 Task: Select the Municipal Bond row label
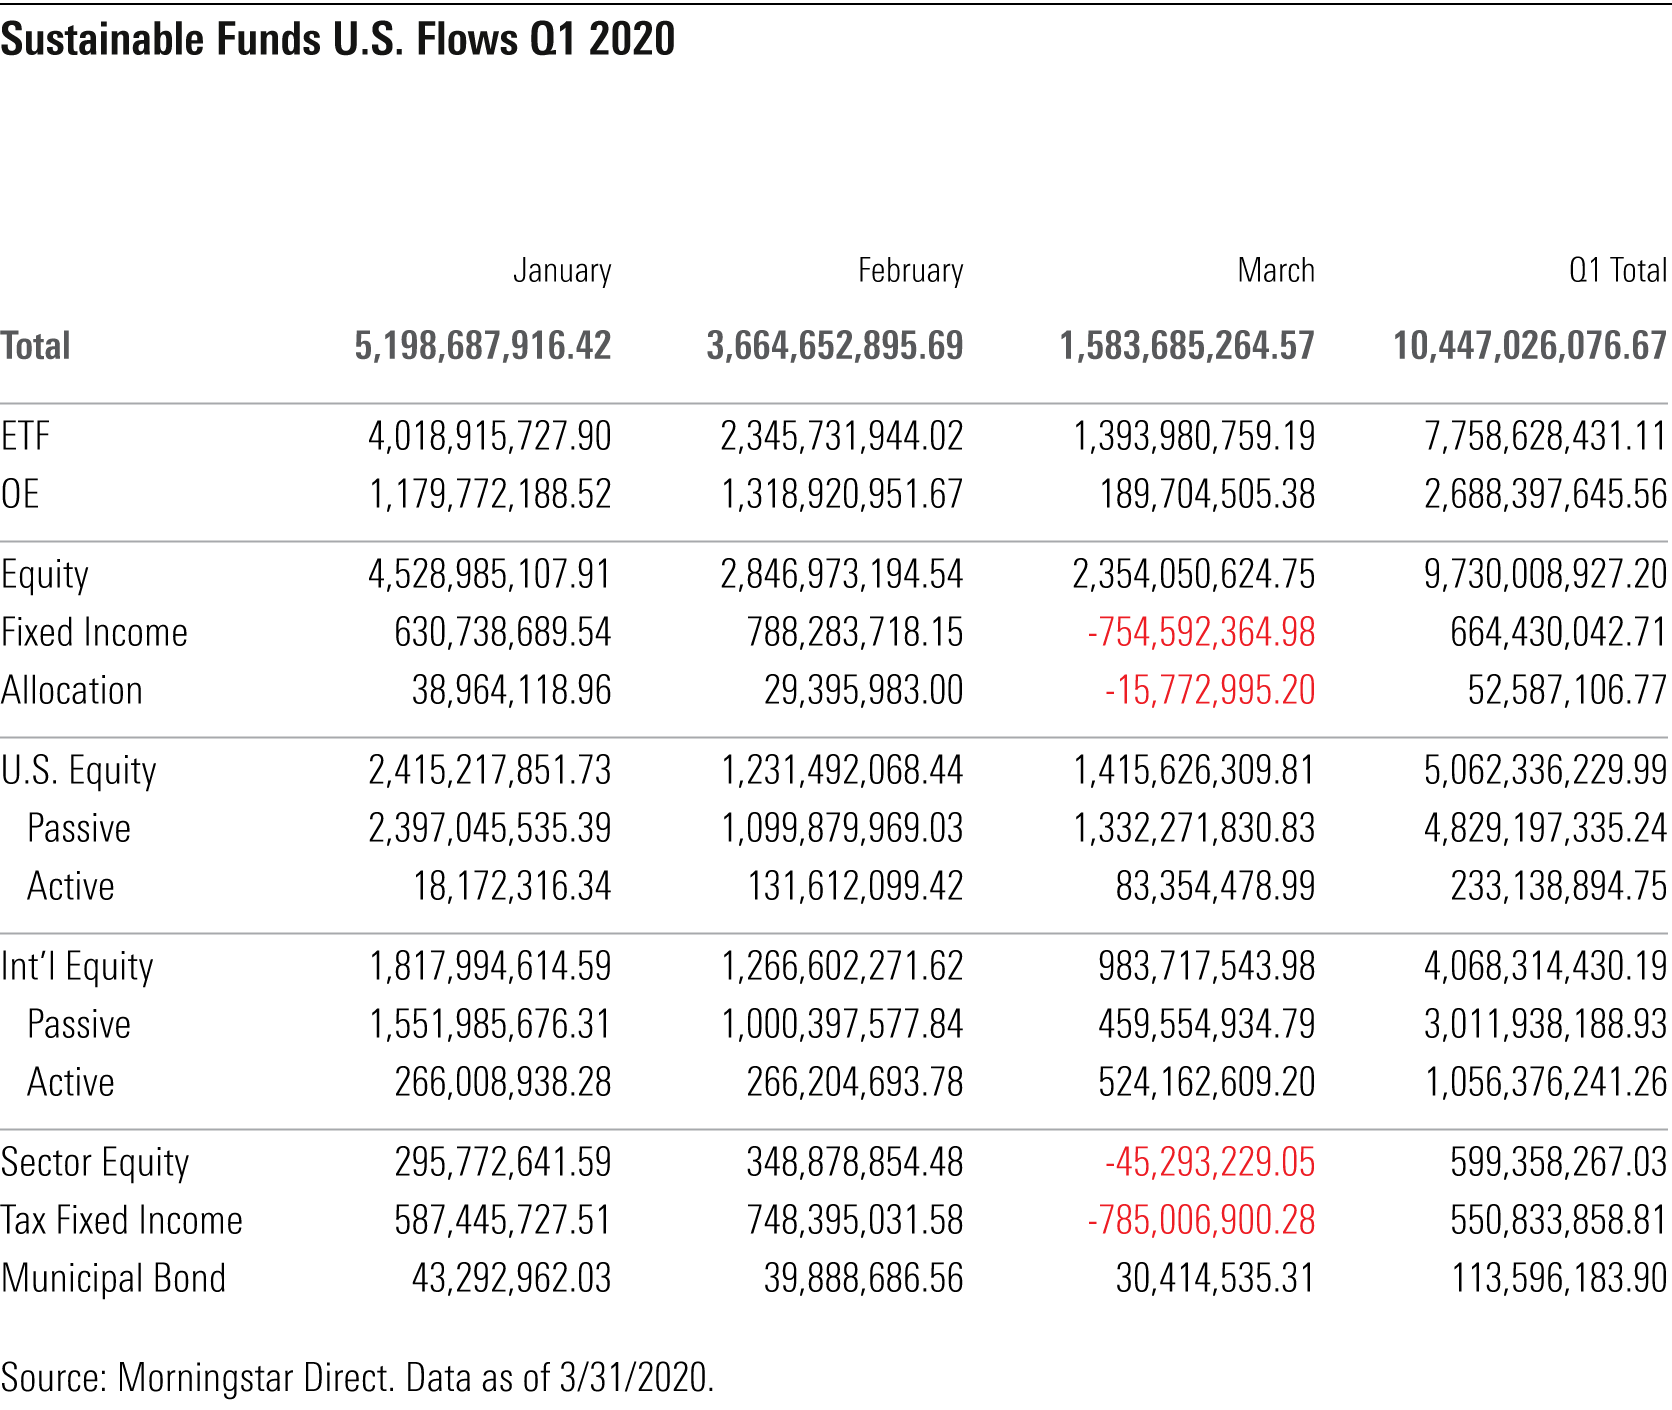tap(114, 1278)
